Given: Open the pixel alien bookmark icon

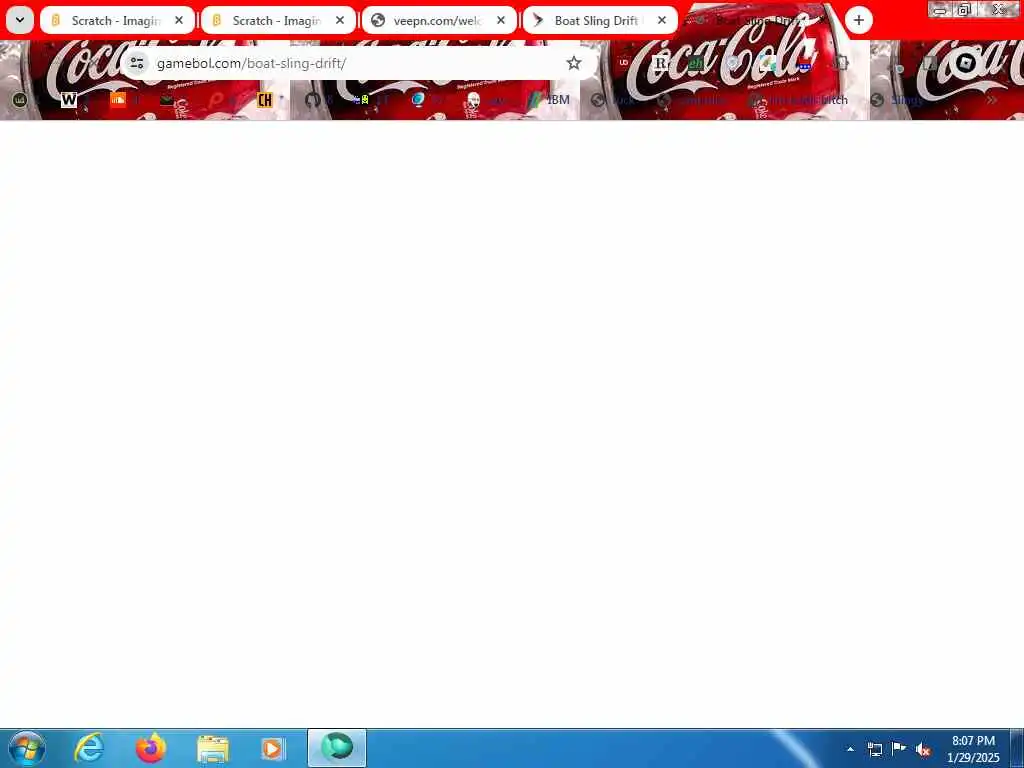Looking at the screenshot, I should [x=361, y=100].
